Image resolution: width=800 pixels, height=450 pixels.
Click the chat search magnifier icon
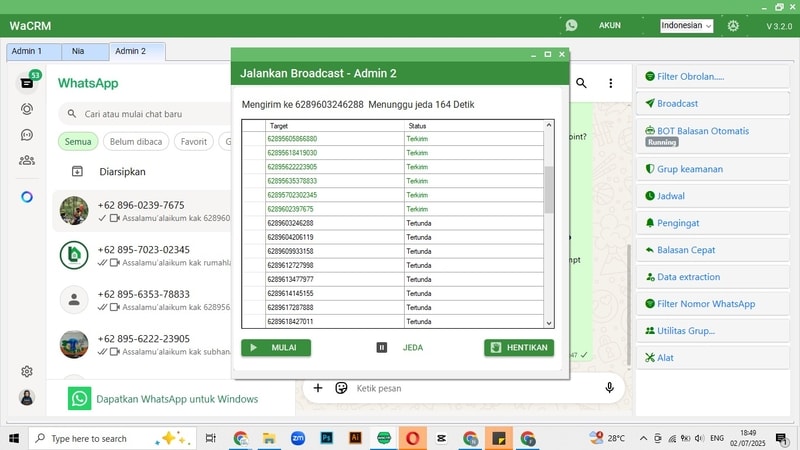(581, 83)
